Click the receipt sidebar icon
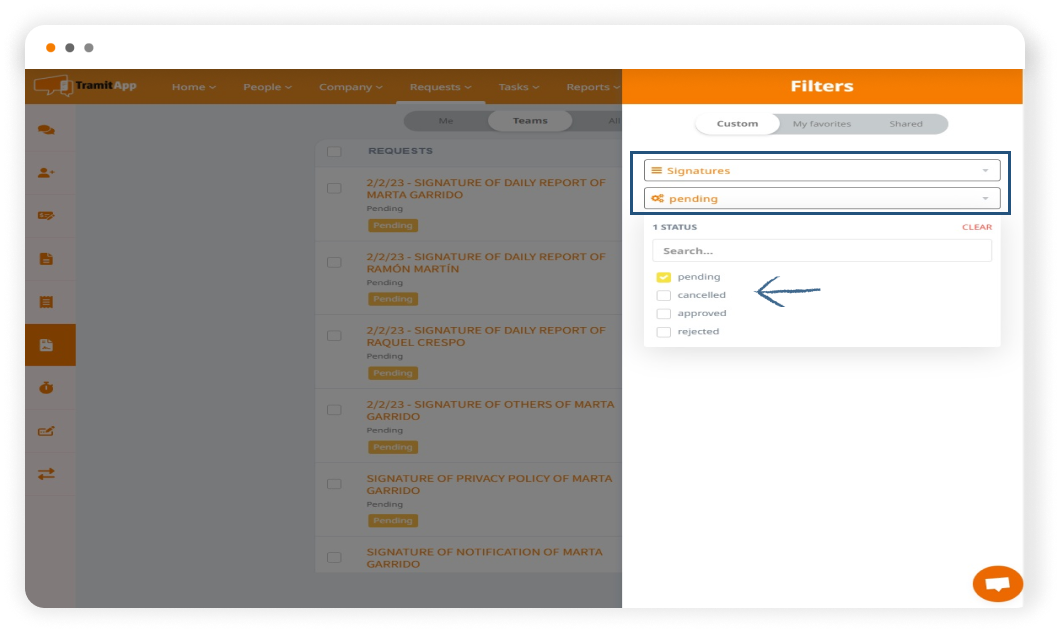 [46, 302]
